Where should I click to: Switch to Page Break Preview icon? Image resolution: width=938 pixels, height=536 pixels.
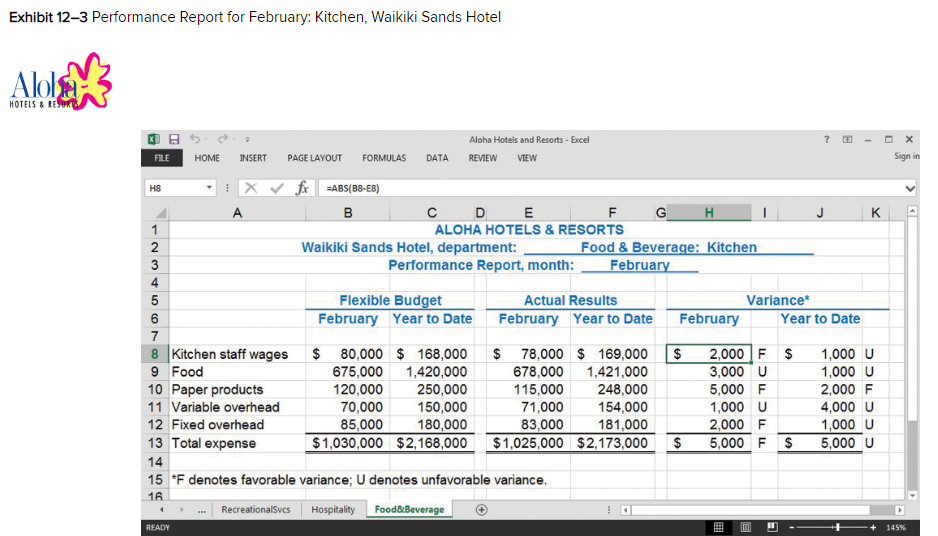tap(772, 527)
